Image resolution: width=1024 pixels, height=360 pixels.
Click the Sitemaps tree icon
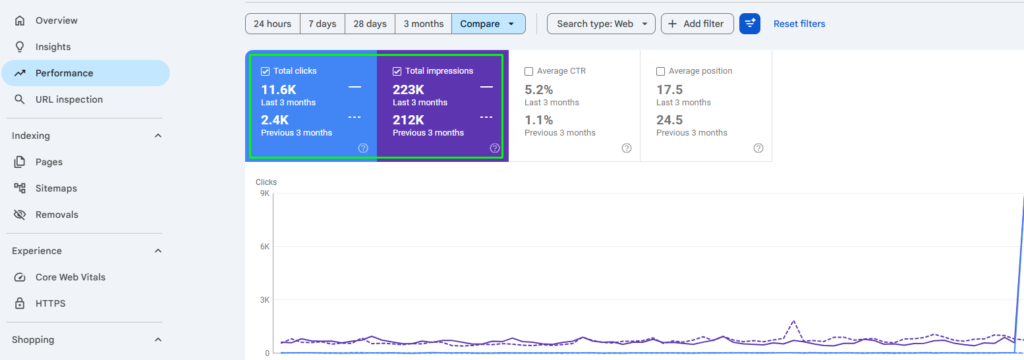(20, 188)
